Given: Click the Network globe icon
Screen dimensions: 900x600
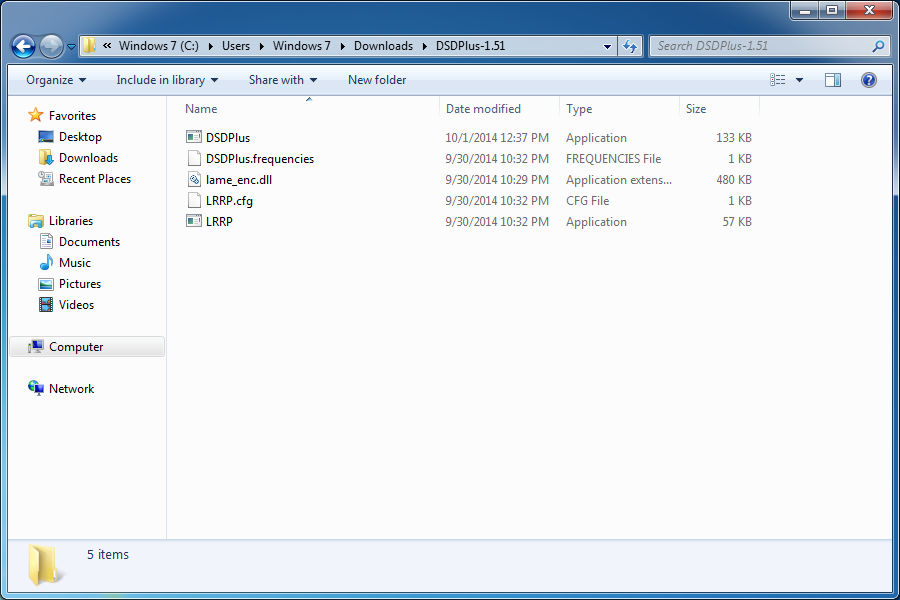Looking at the screenshot, I should (36, 388).
